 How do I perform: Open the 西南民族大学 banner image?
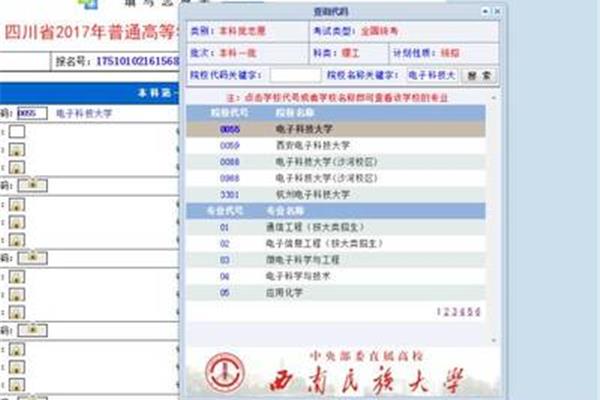click(x=342, y=372)
